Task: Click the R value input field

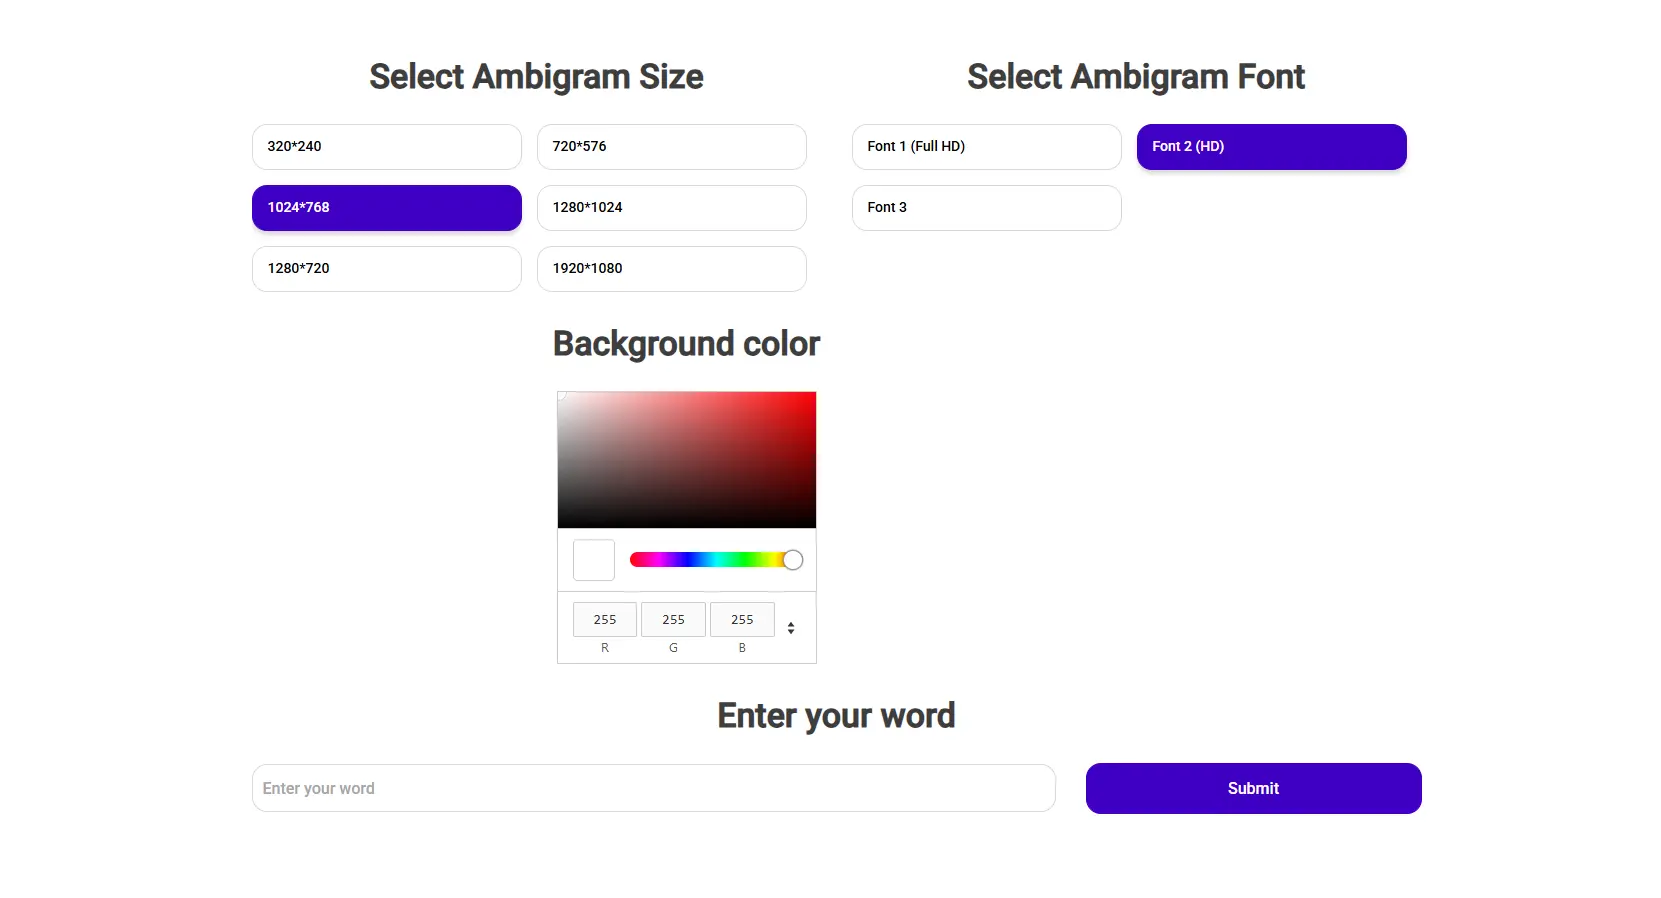Action: [604, 620]
